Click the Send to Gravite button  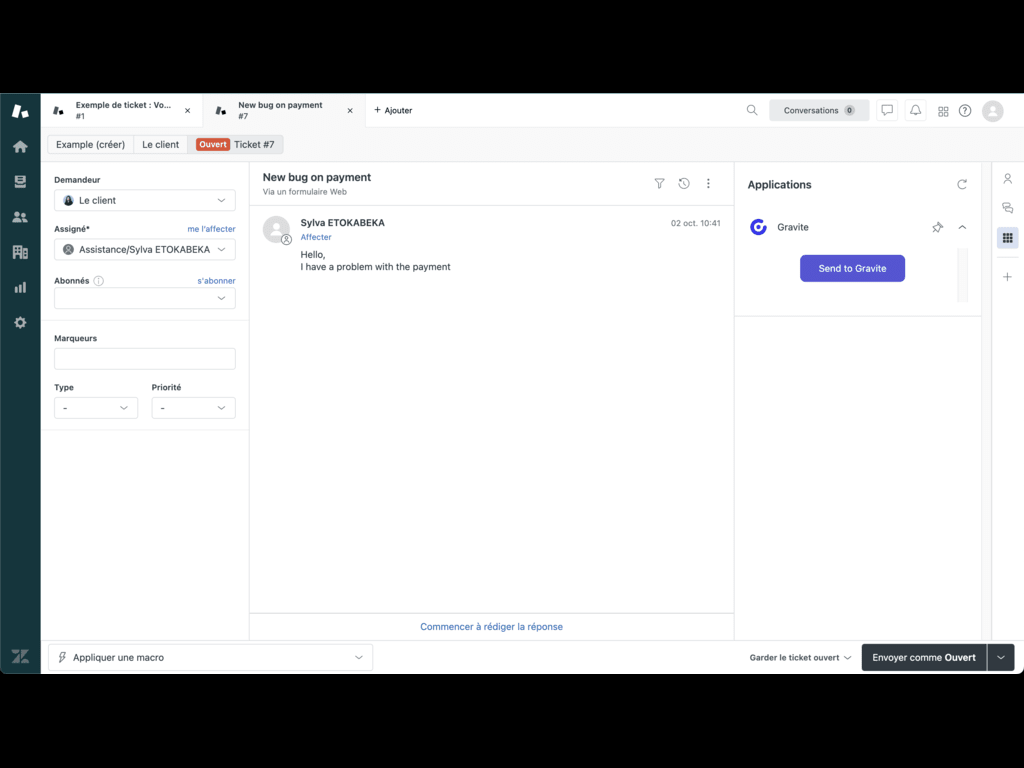(852, 268)
